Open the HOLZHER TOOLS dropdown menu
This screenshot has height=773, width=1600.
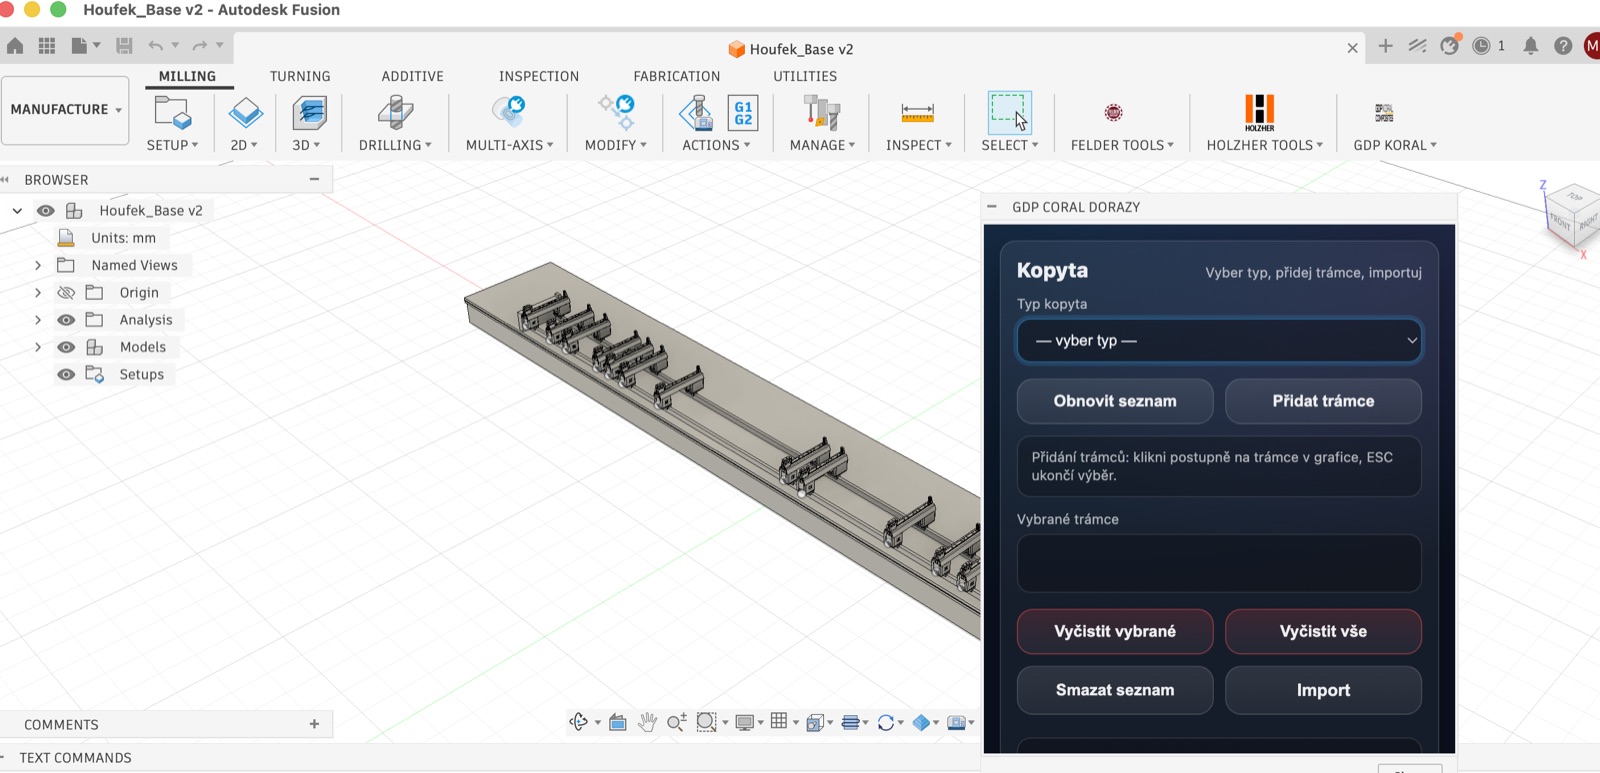(1264, 145)
